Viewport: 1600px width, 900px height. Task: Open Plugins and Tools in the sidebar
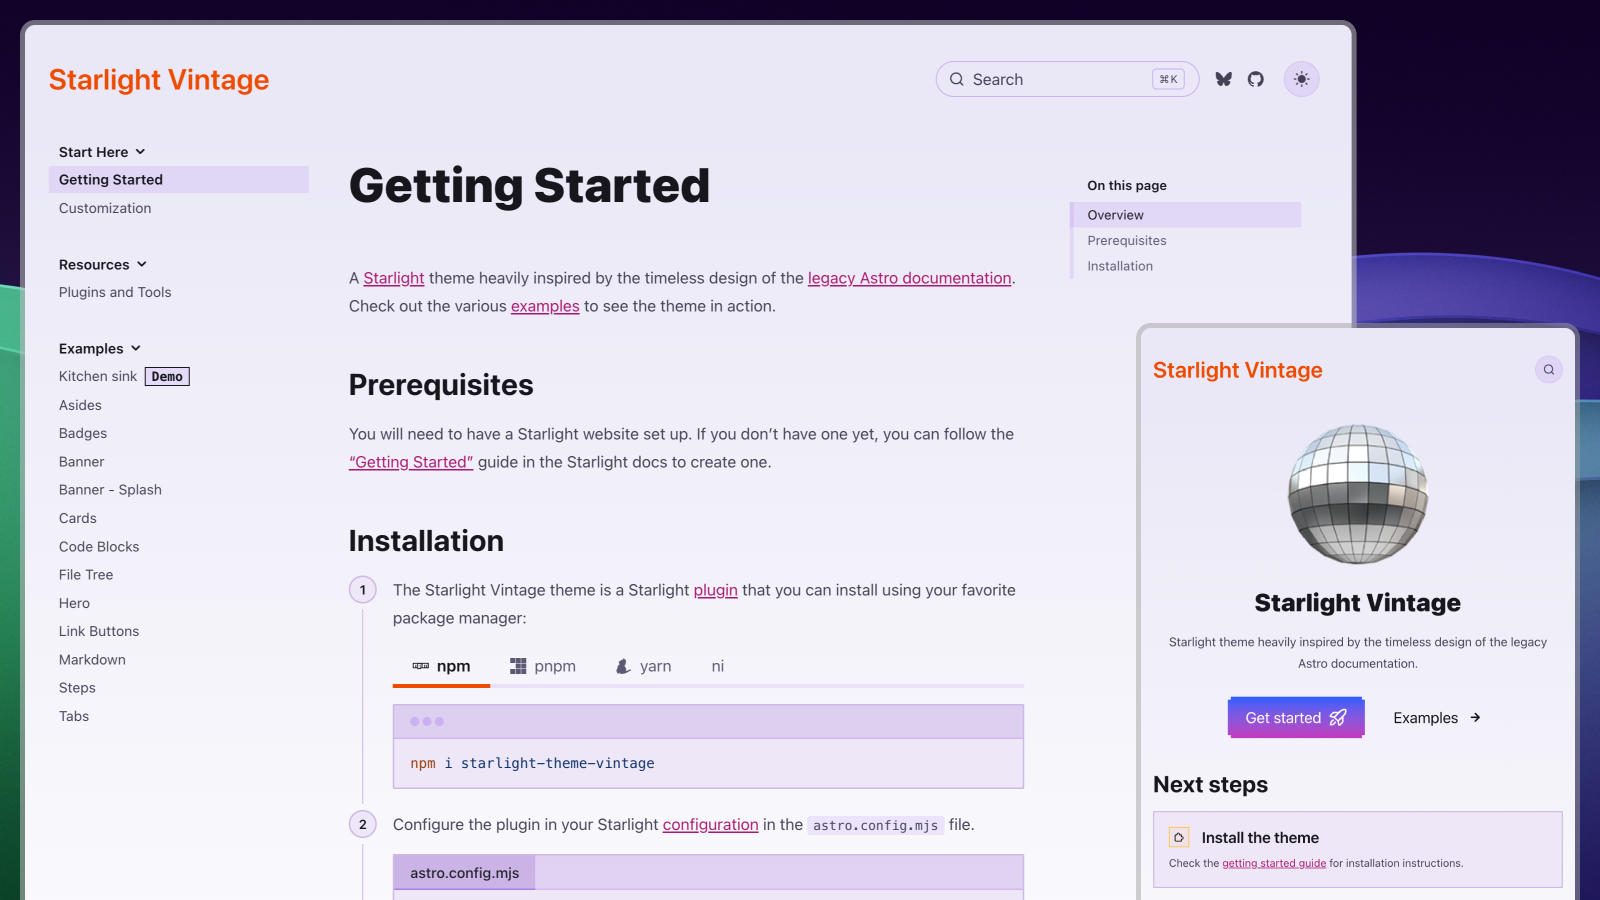[x=115, y=292]
